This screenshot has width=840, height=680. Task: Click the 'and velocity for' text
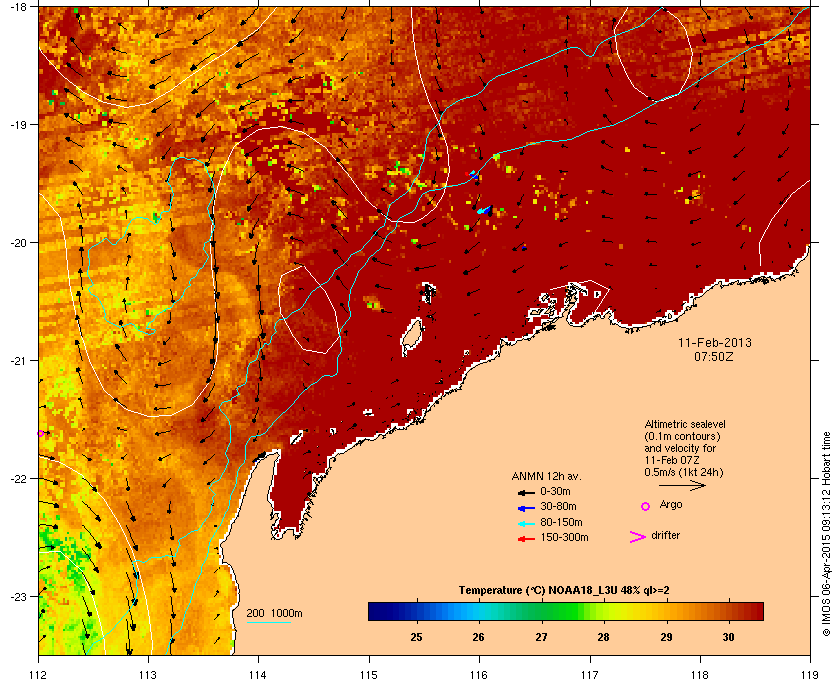tap(680, 448)
